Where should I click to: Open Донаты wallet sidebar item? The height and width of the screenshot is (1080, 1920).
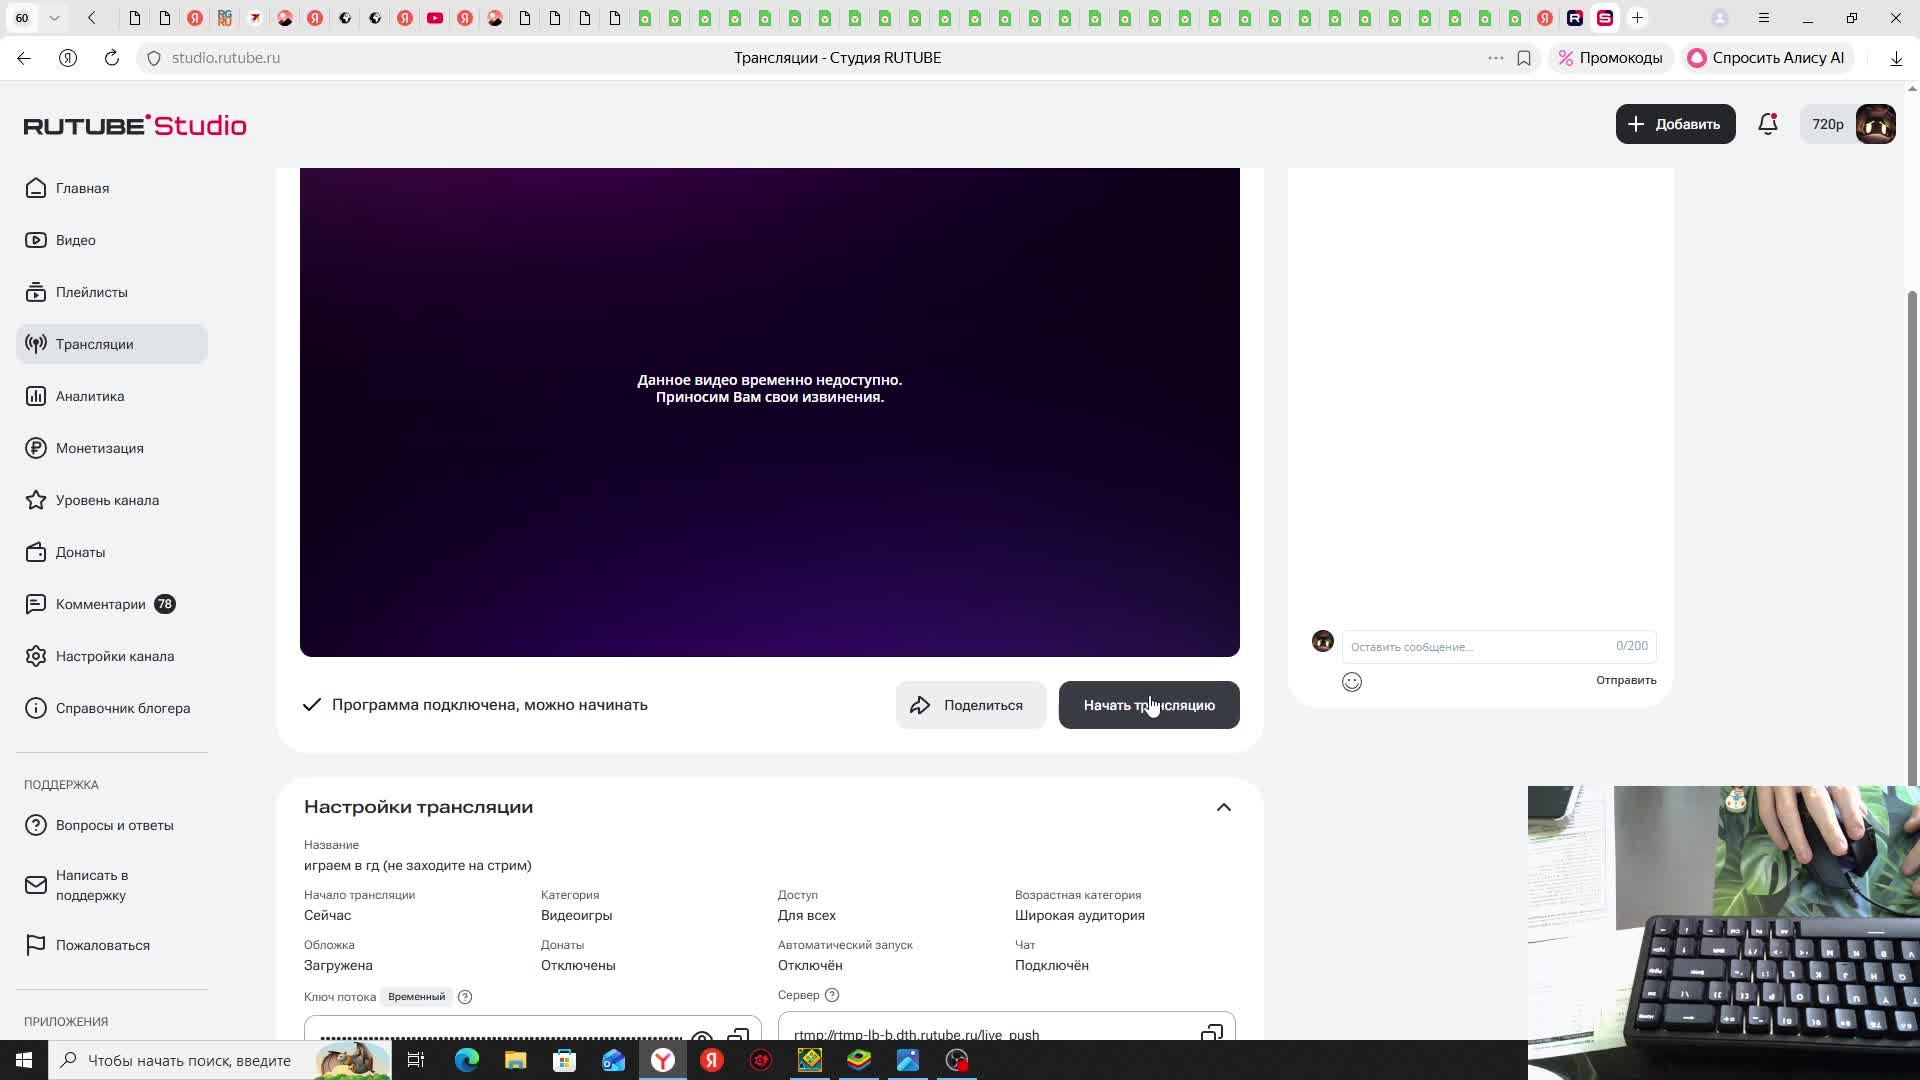pyautogui.click(x=80, y=552)
